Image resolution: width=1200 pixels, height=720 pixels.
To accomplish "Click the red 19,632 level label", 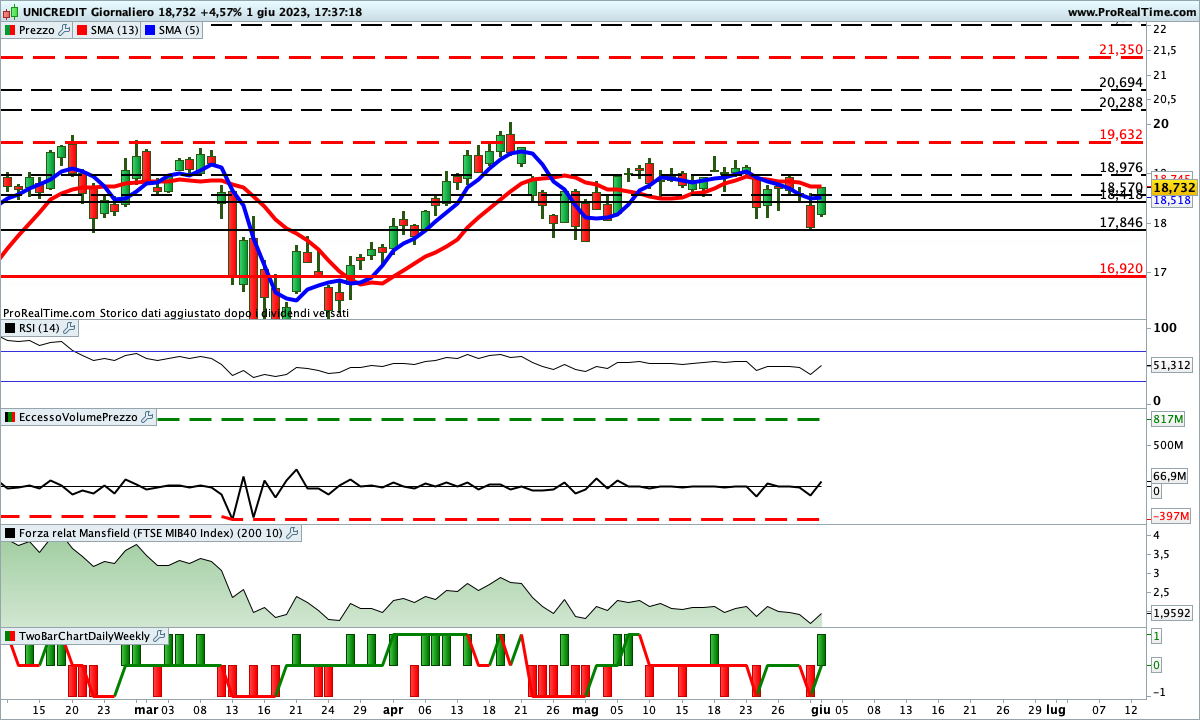I will tap(1121, 134).
